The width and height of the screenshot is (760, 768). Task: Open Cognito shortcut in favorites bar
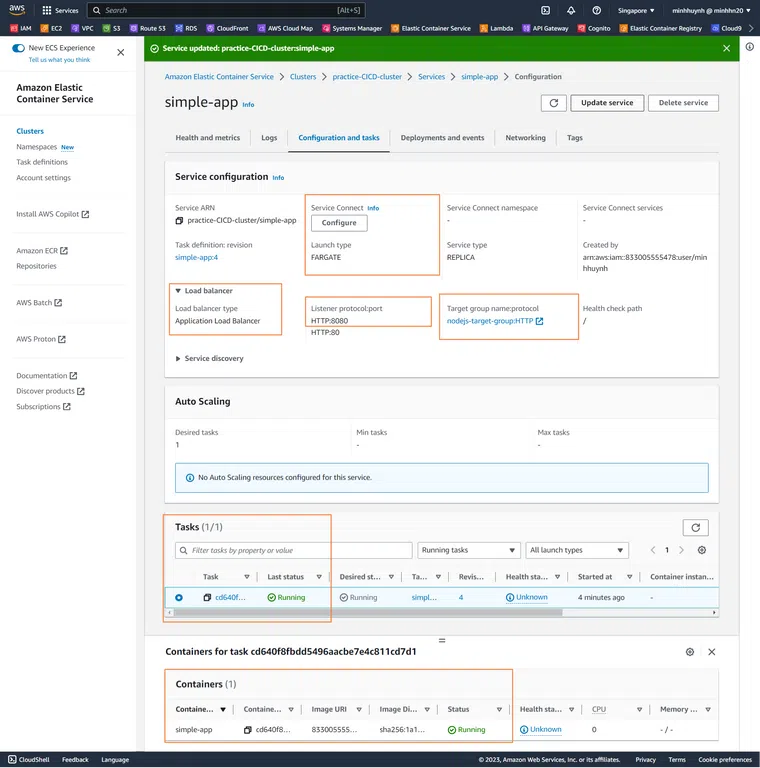click(x=594, y=28)
